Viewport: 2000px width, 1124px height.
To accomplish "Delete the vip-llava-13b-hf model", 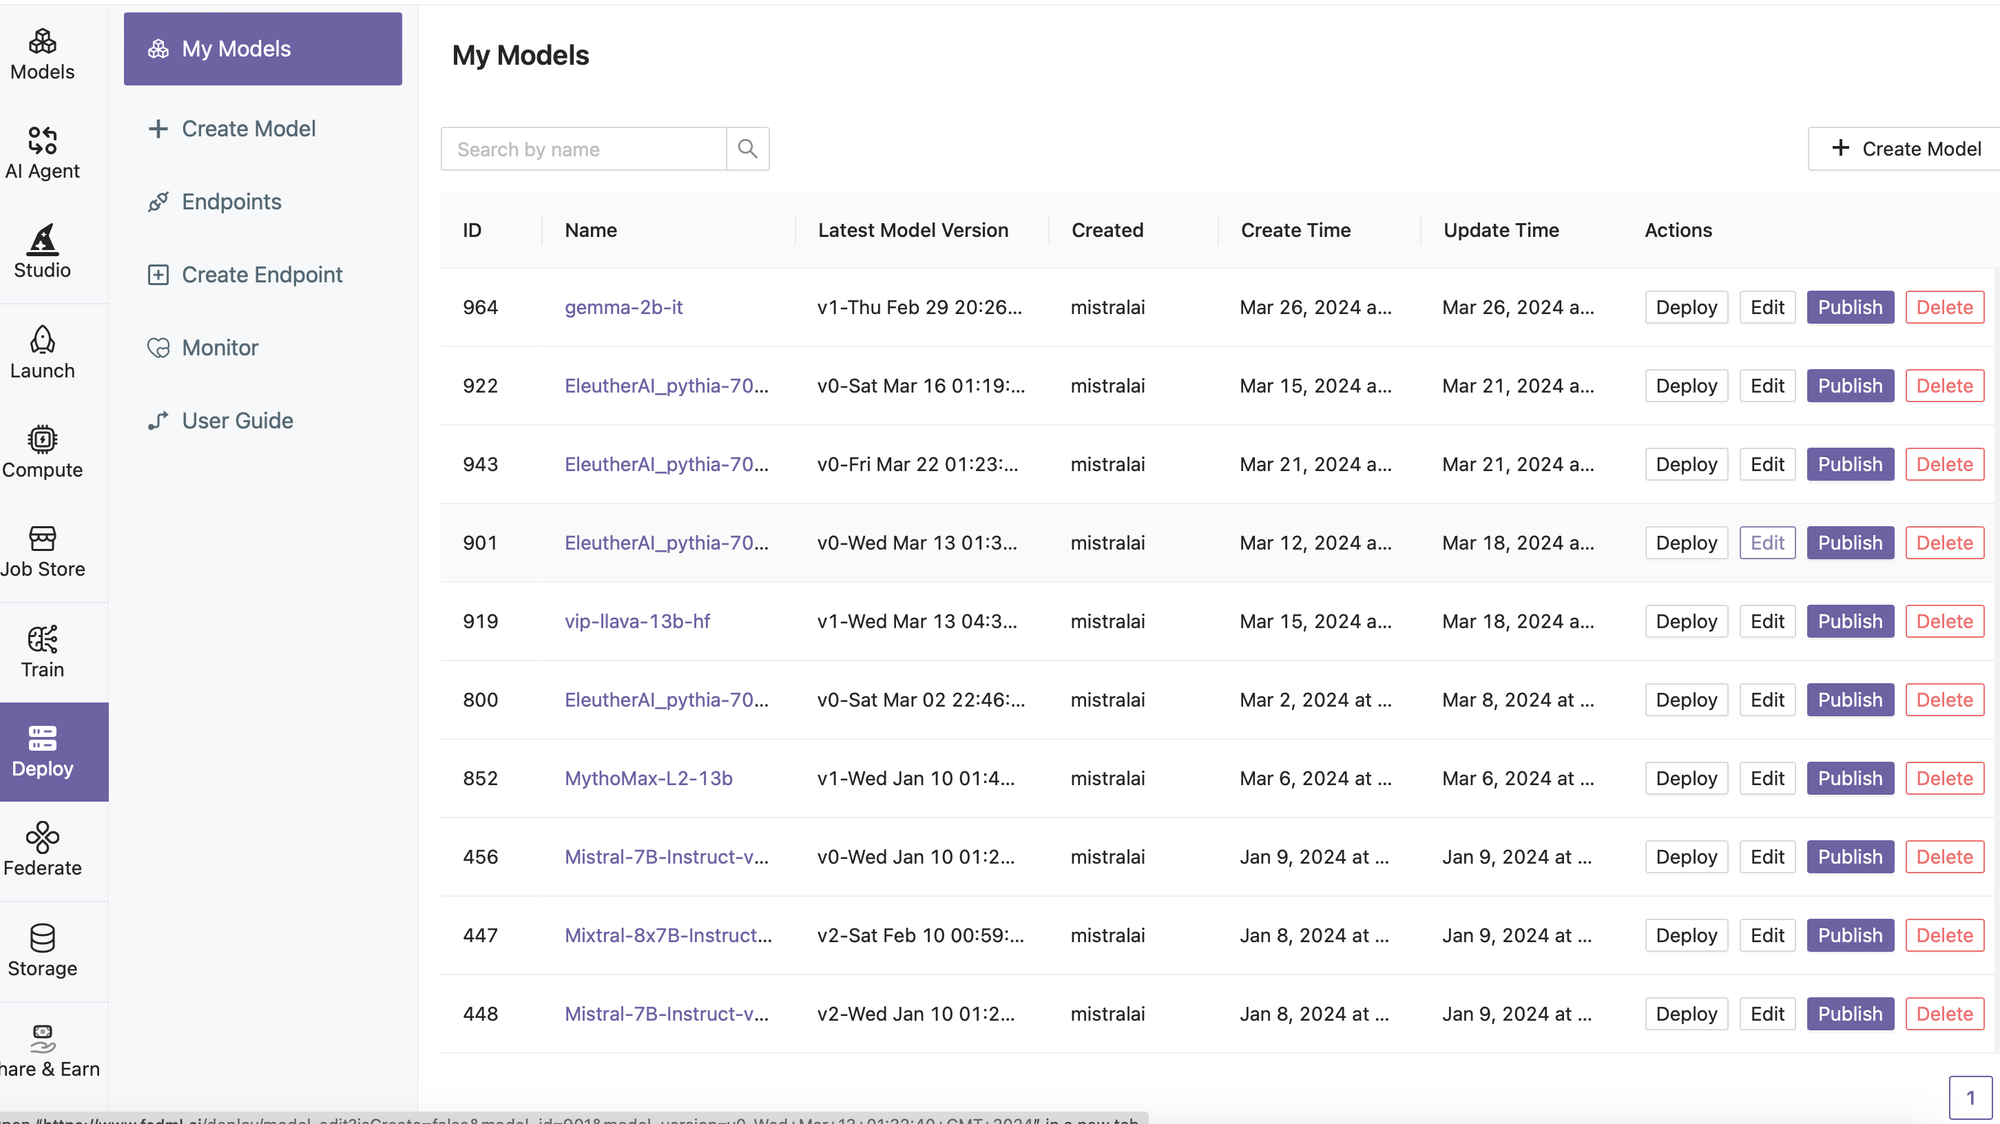I will point(1944,621).
